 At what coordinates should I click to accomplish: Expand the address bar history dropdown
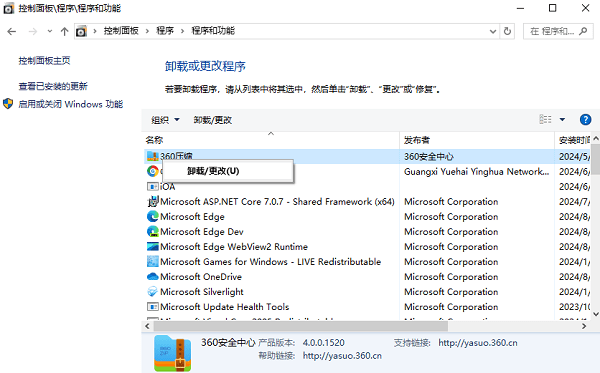pos(493,31)
